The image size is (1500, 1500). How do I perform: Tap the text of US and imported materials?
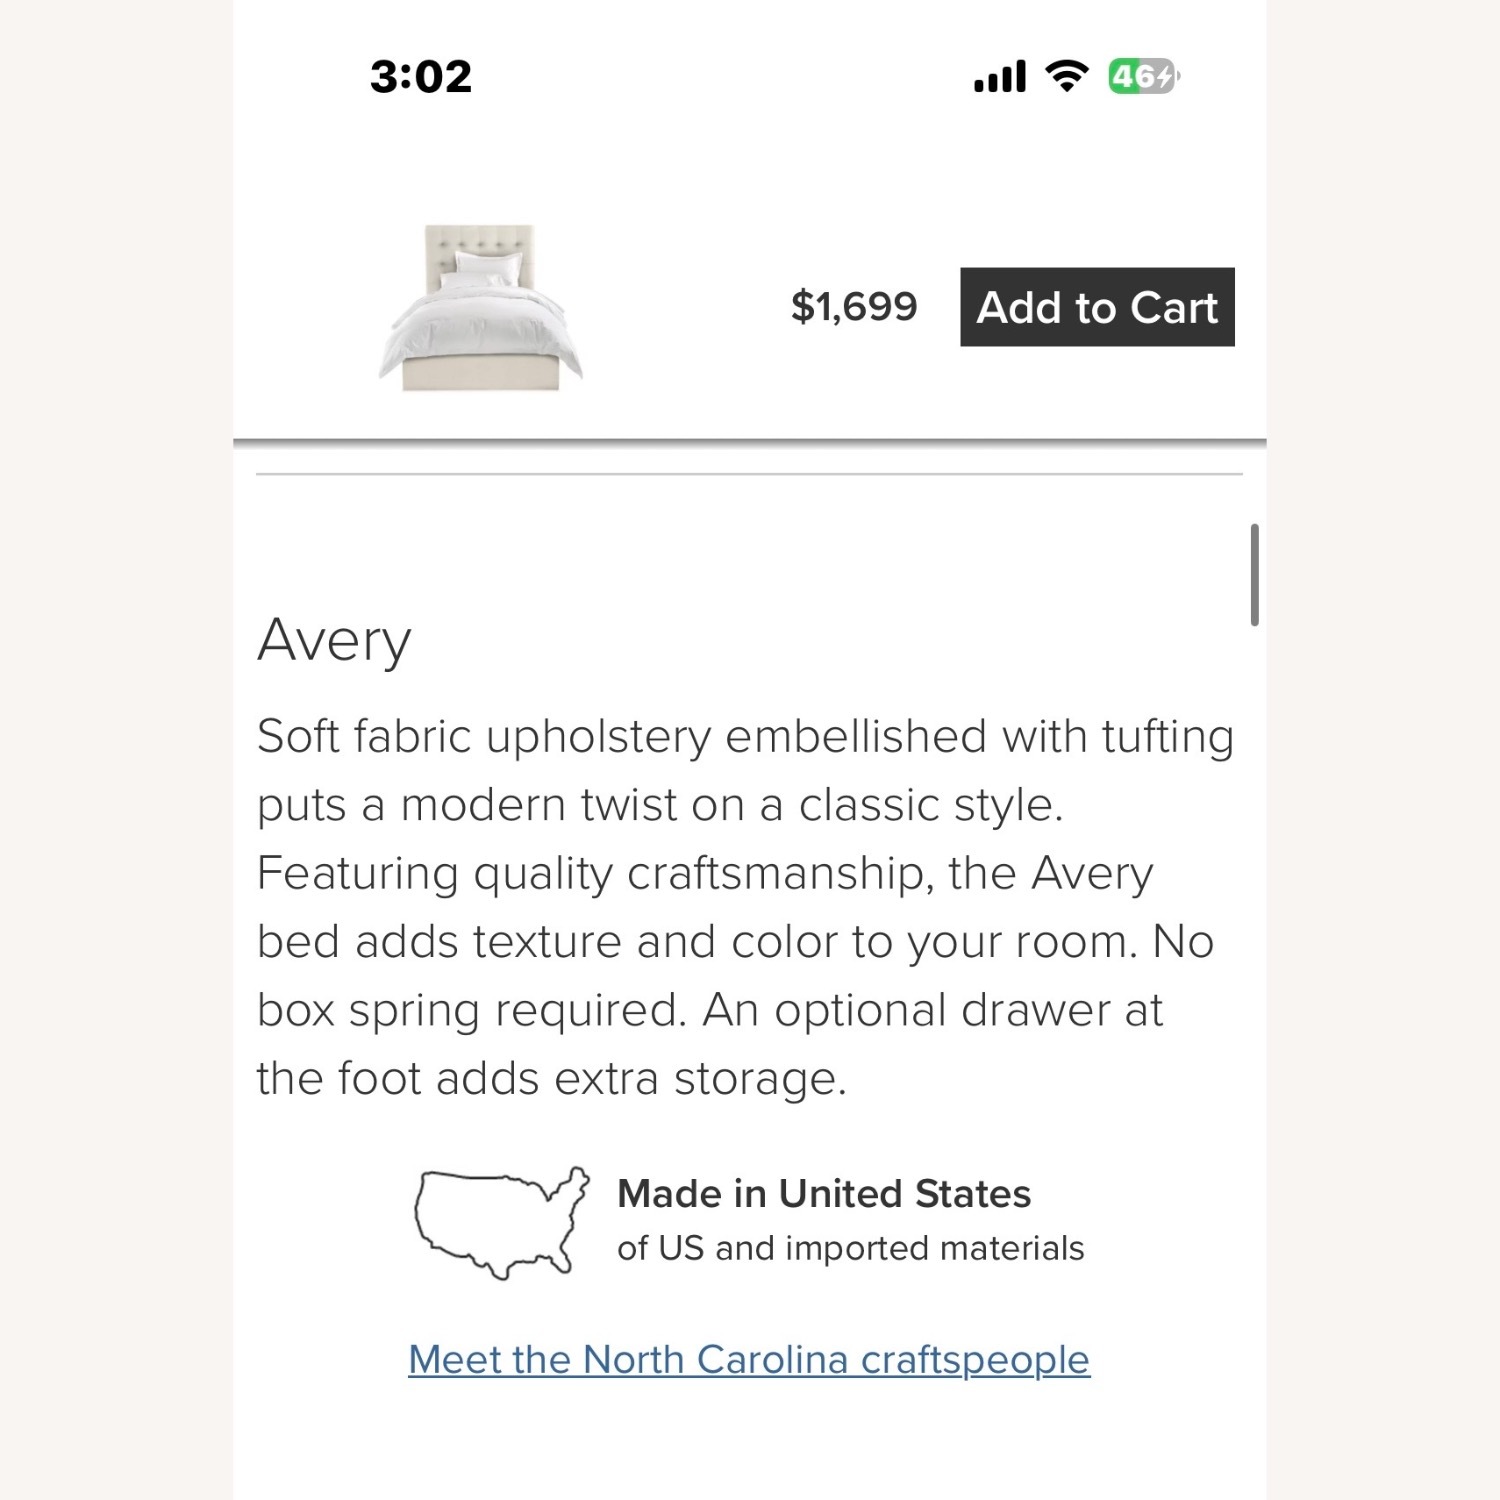[x=852, y=1247]
